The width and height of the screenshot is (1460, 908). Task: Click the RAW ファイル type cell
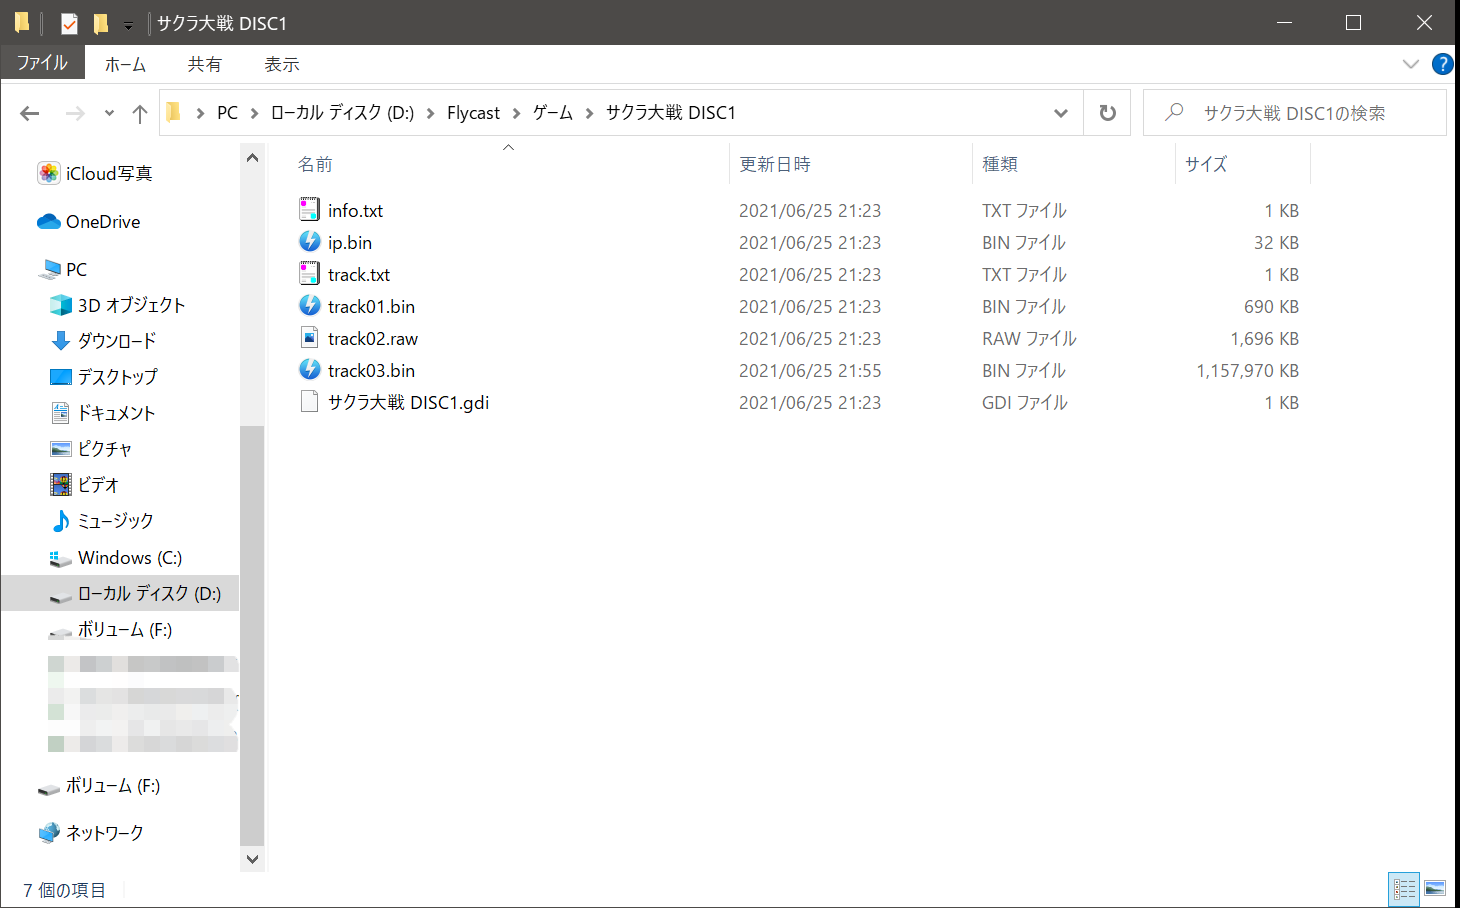[x=1029, y=338]
